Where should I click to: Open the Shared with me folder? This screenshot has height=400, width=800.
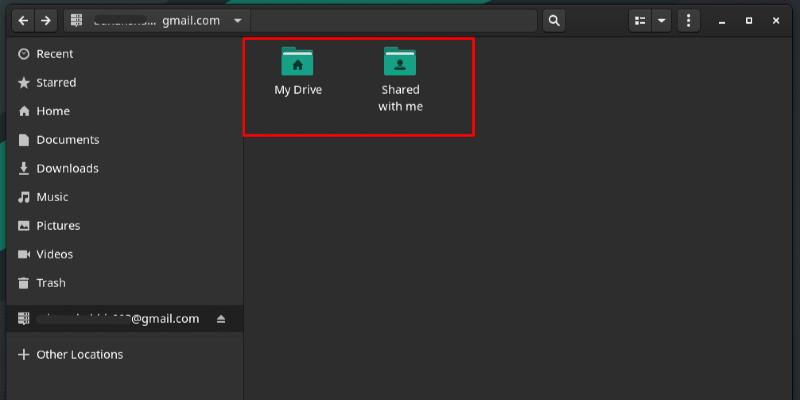(x=400, y=79)
